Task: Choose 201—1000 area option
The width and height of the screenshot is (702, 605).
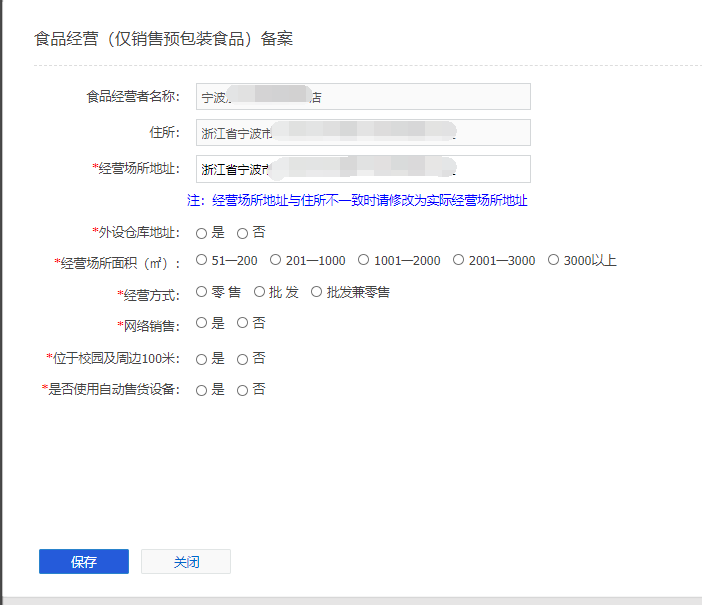Action: [x=276, y=260]
